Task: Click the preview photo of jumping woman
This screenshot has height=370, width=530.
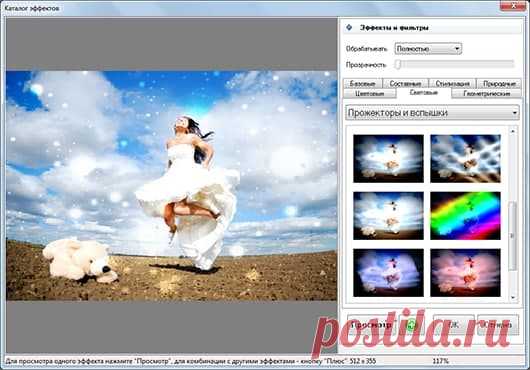Action: (x=171, y=186)
